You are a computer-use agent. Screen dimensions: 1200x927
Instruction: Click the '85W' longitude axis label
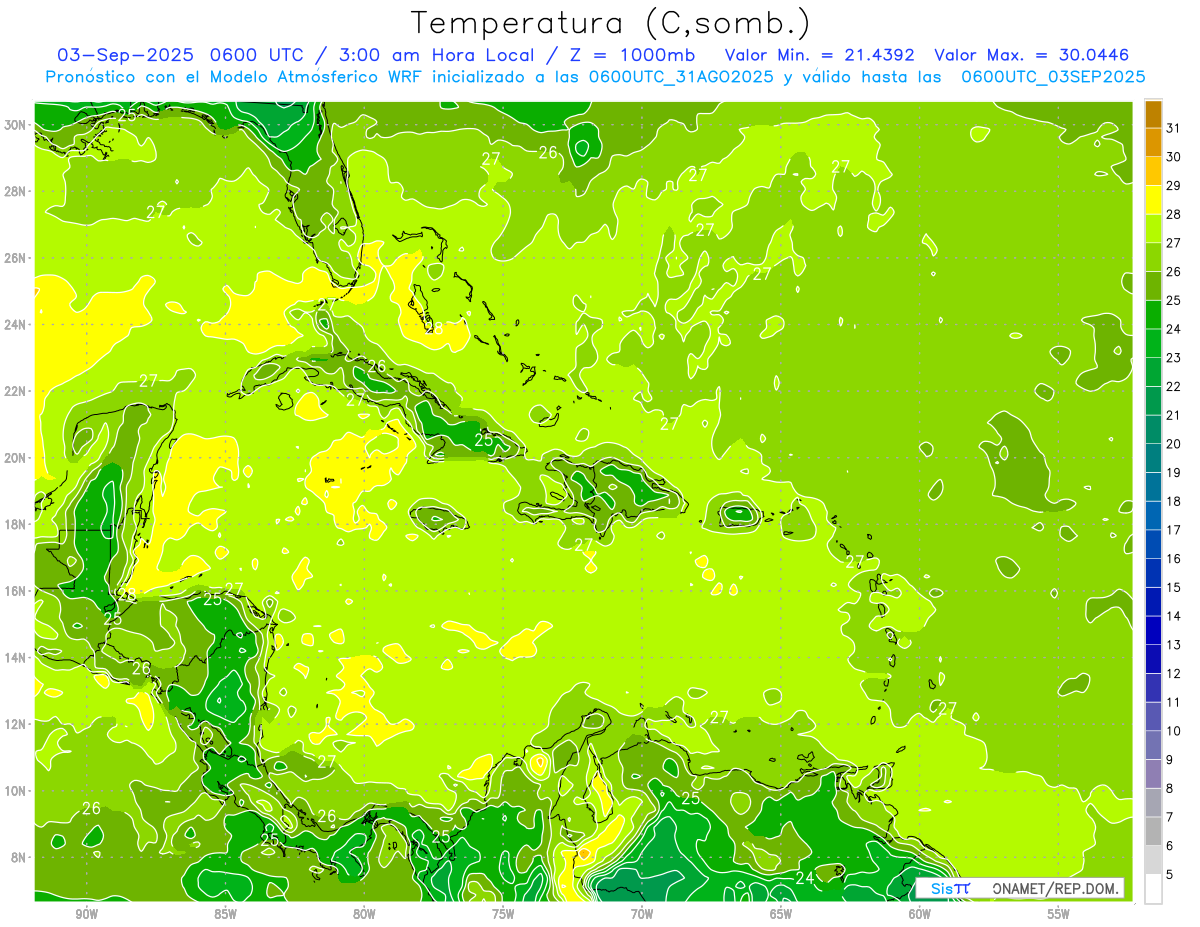pos(225,914)
